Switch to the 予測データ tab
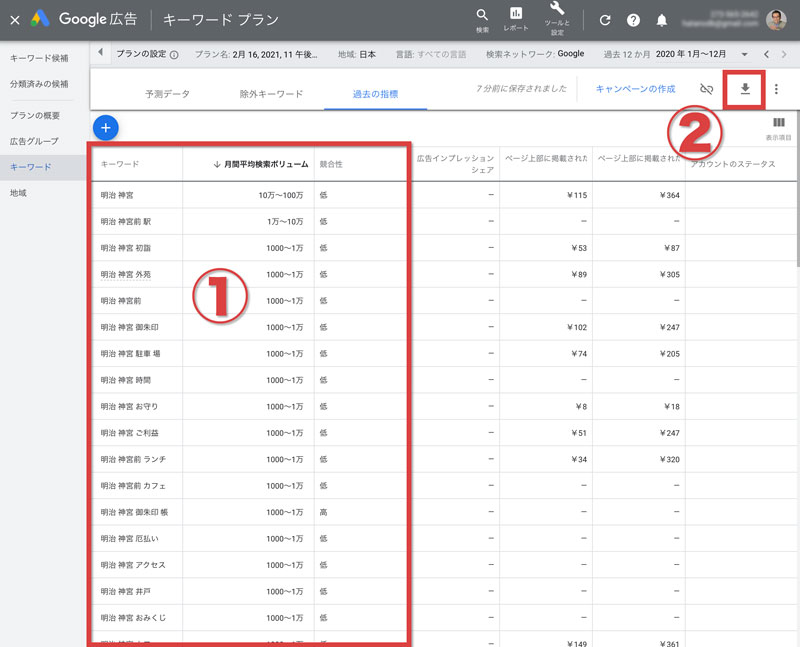The width and height of the screenshot is (800, 647). point(167,94)
